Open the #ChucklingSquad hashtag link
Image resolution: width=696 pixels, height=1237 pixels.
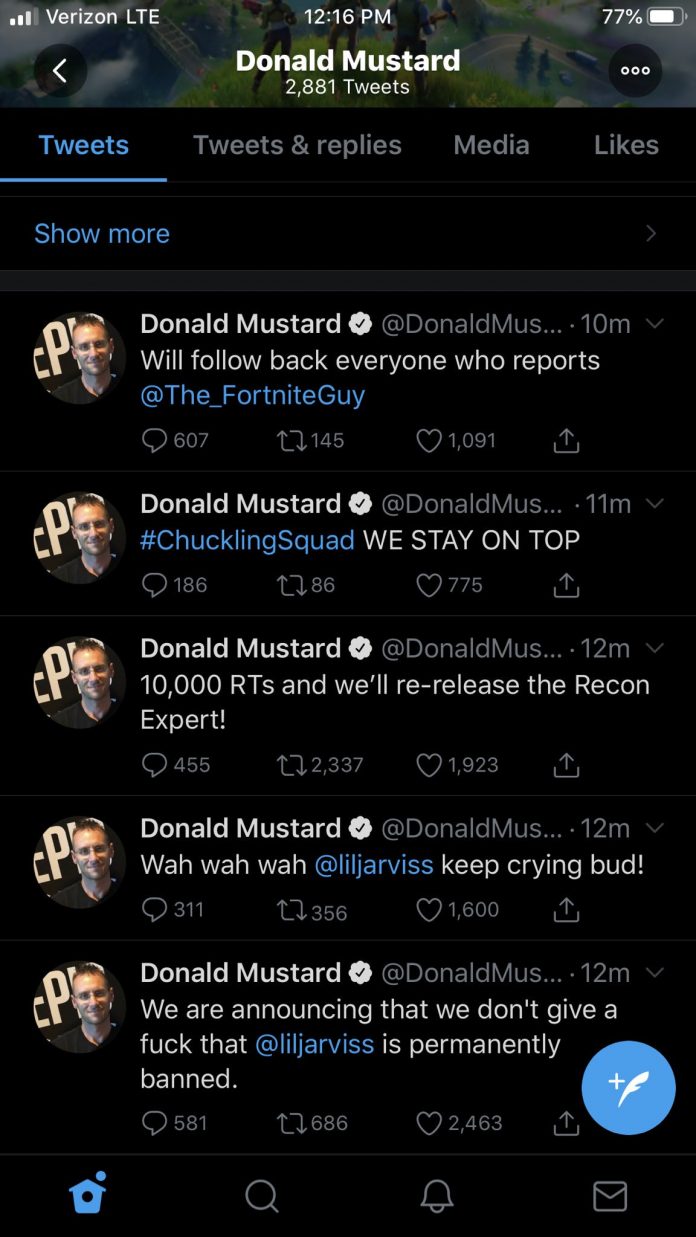247,540
